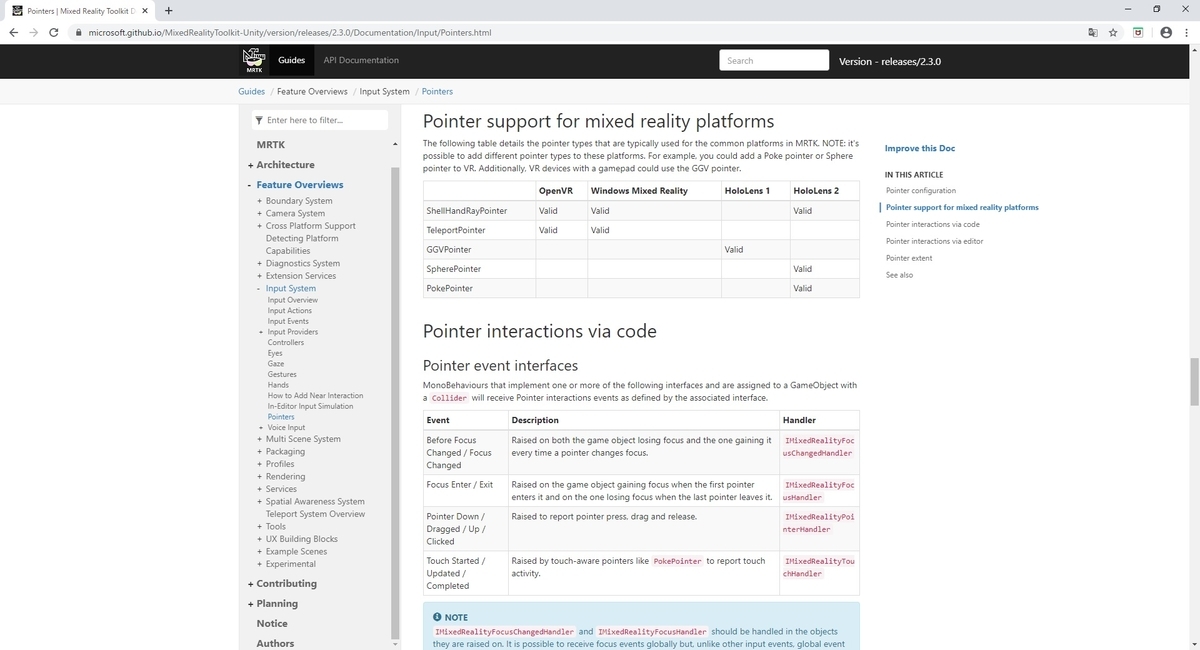Select Pointers in sidebar tree
Screen dimensions: 1200x650
281,417
